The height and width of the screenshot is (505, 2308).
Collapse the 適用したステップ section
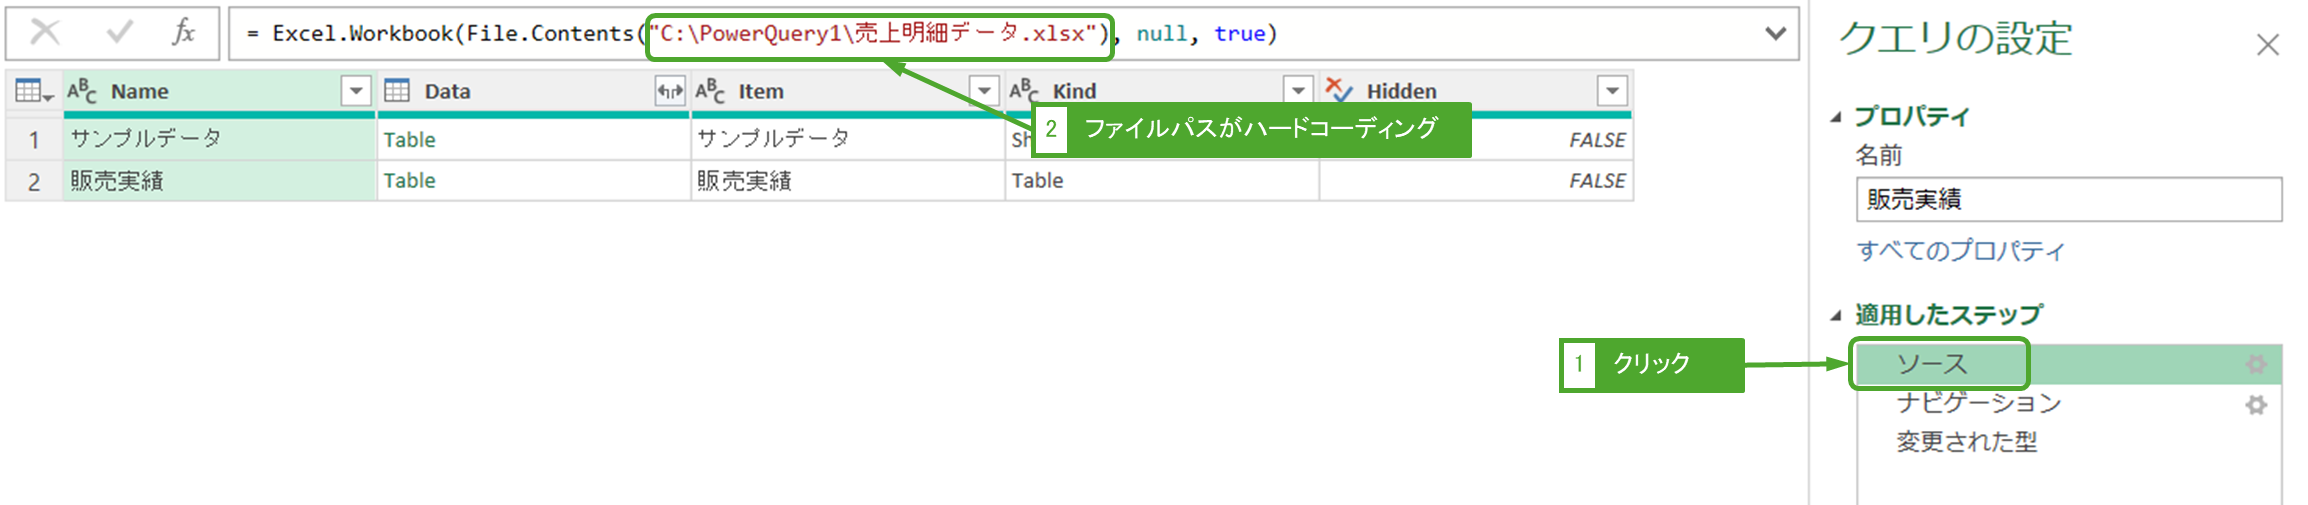click(1836, 316)
